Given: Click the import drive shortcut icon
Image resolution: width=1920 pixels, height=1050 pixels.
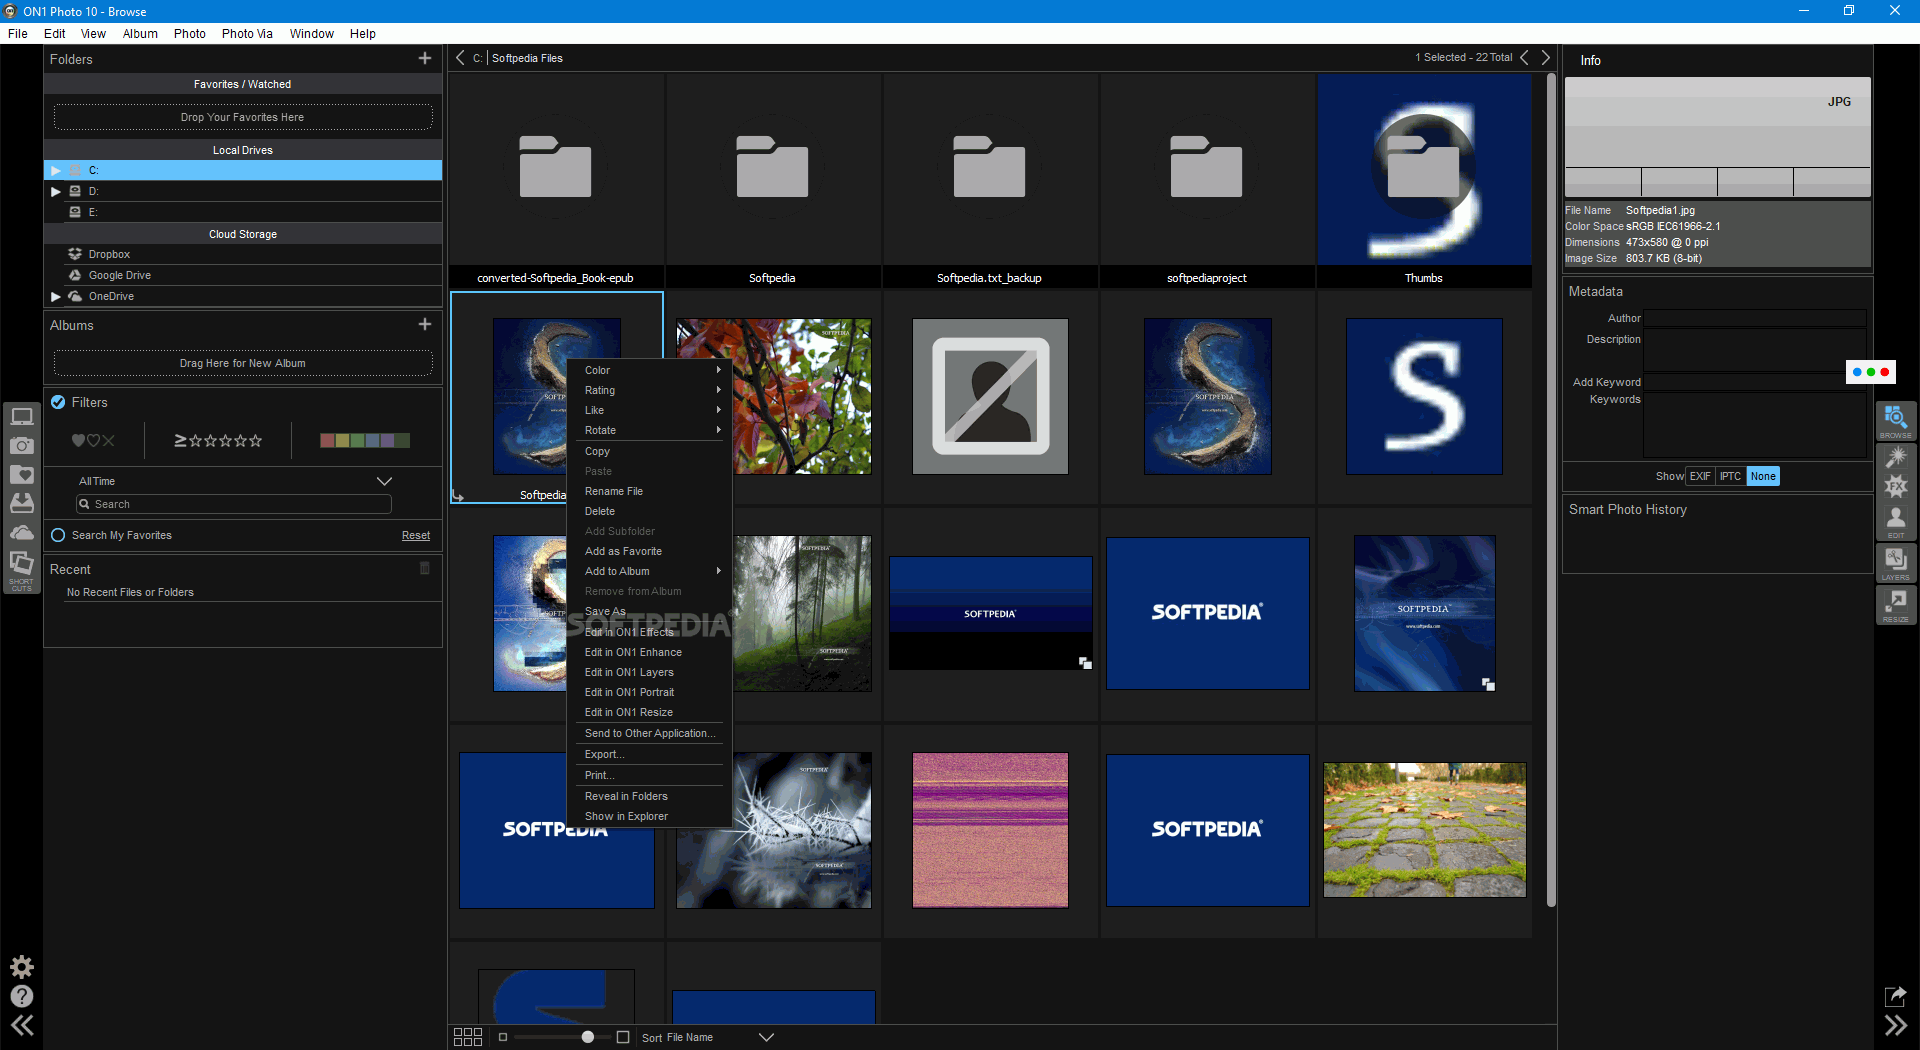Looking at the screenshot, I should click(x=22, y=503).
